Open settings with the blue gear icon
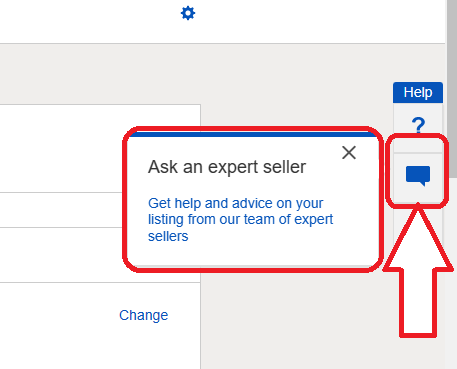The image size is (457, 369). point(188,13)
